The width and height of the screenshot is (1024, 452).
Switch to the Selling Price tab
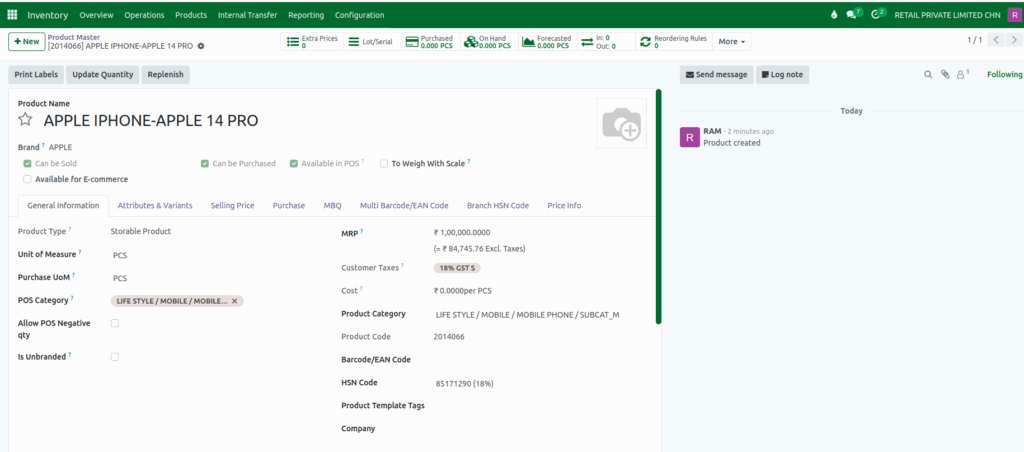click(232, 205)
